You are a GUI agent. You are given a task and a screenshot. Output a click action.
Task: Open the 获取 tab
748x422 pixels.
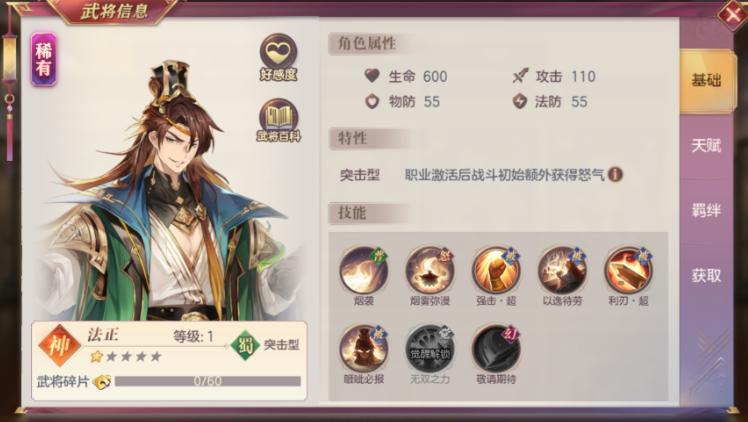[x=706, y=275]
